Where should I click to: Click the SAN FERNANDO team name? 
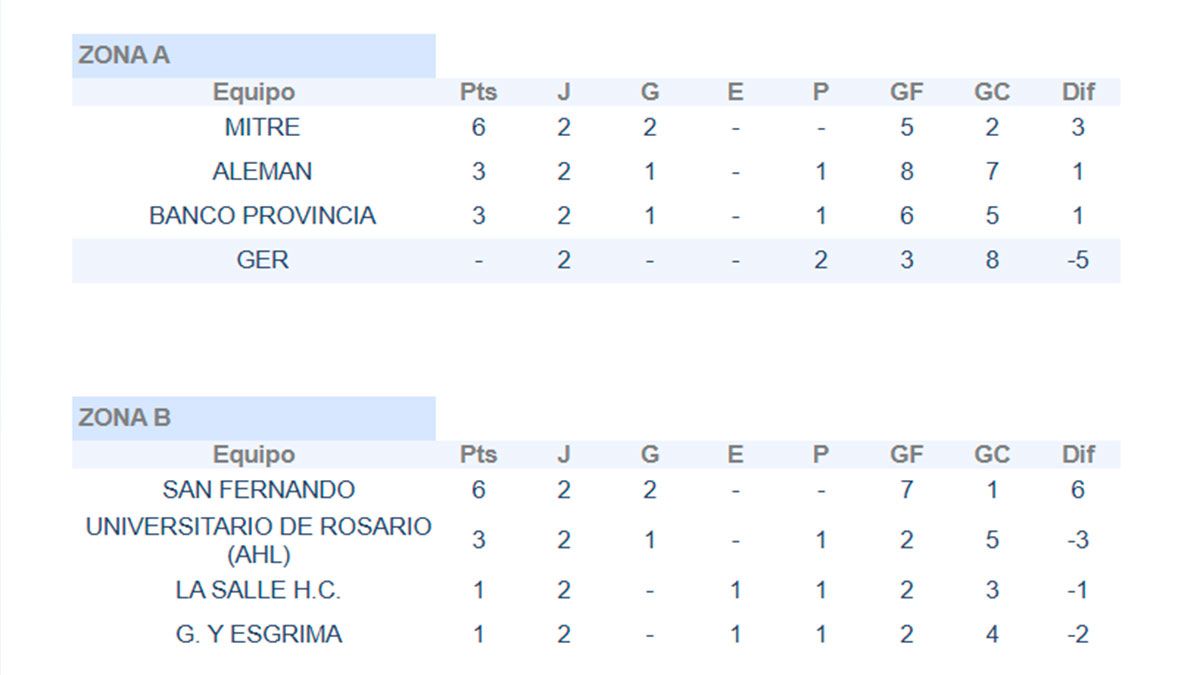(258, 490)
